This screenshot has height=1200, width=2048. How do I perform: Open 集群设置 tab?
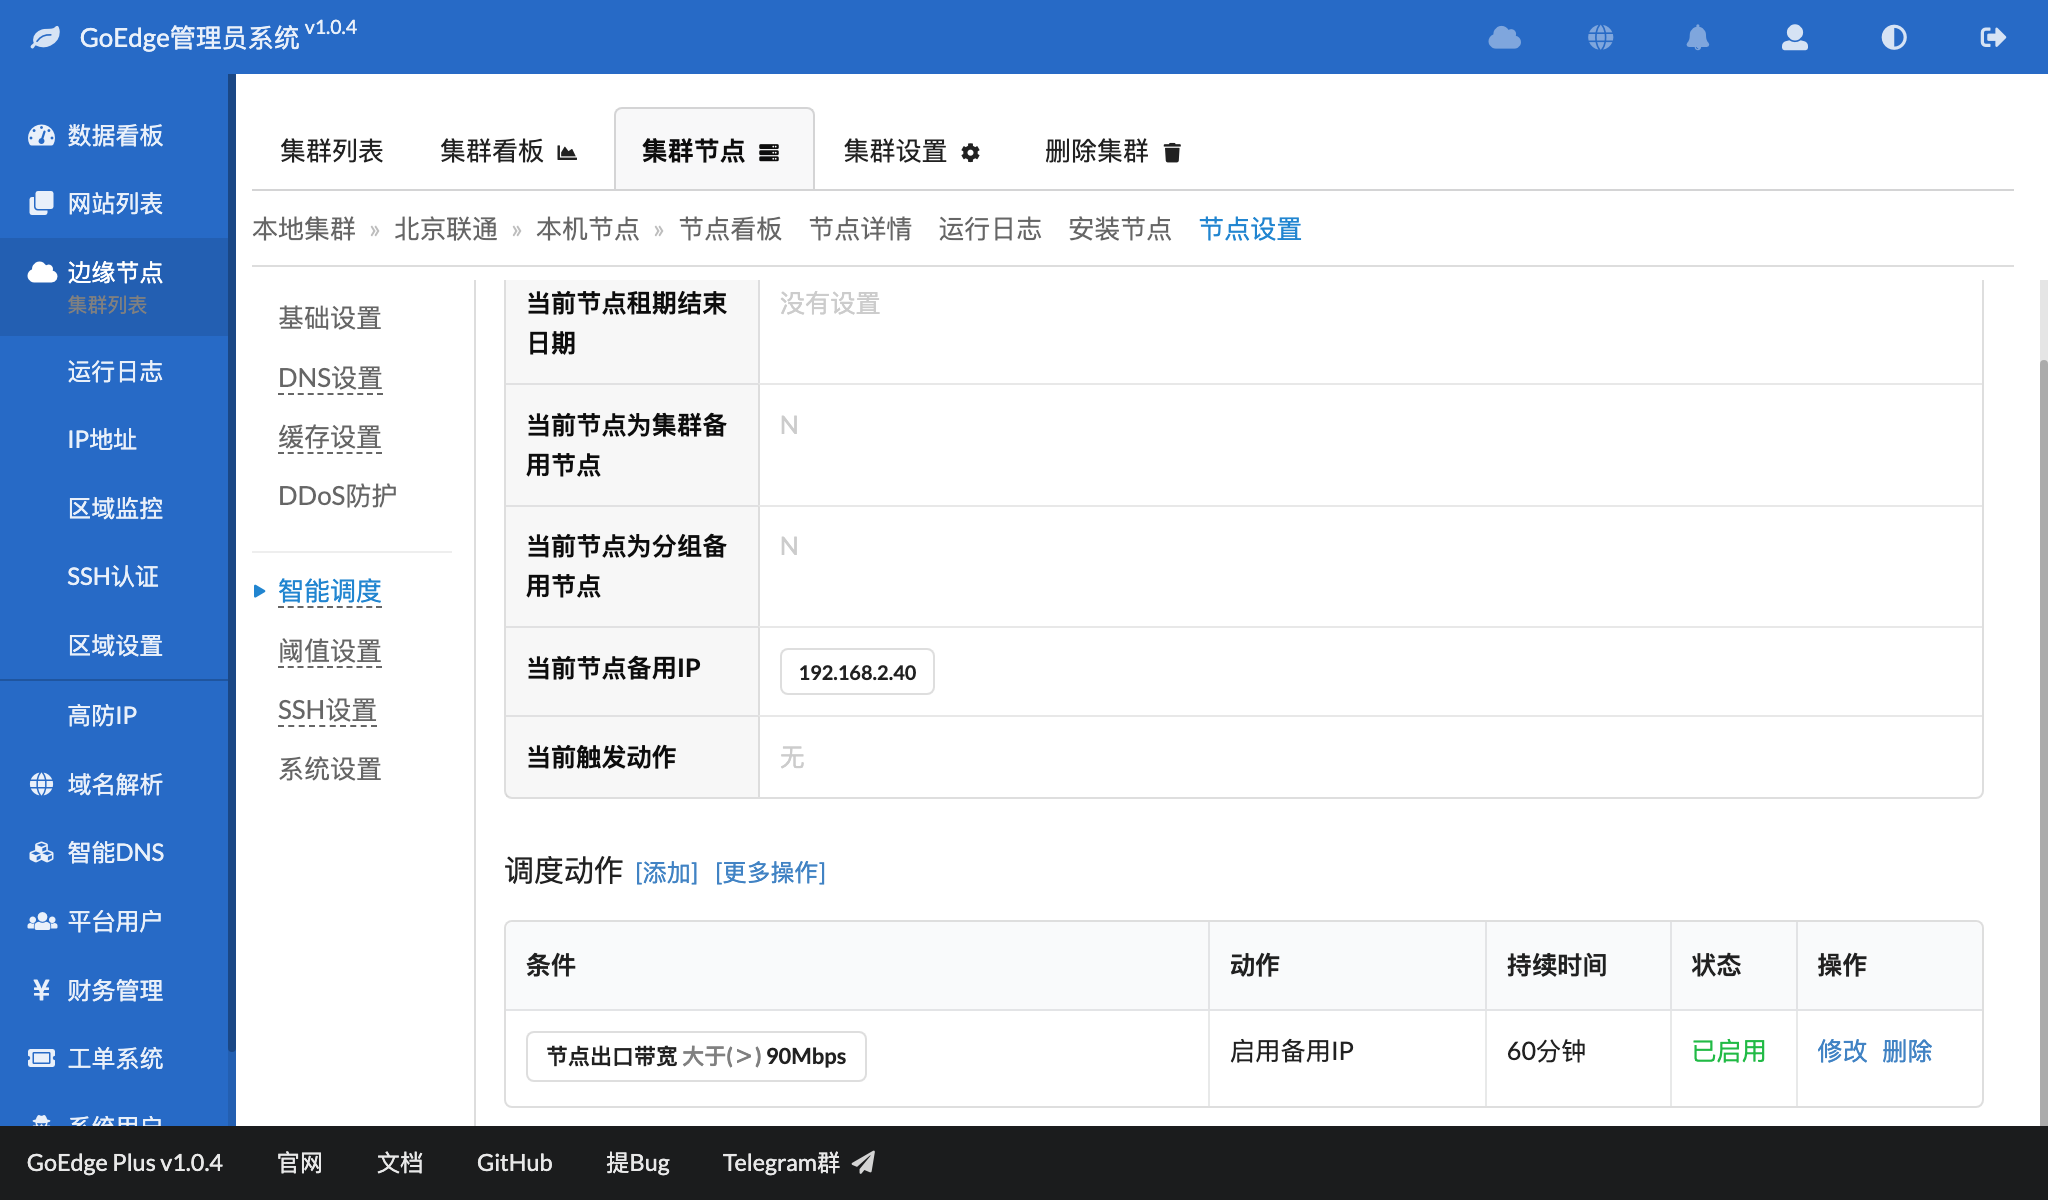[x=913, y=151]
